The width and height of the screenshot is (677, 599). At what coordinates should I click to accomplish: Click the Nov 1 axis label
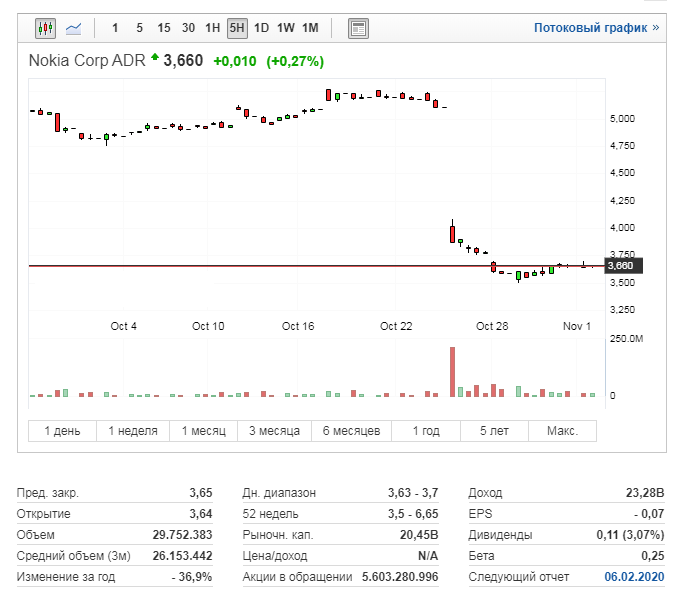(576, 326)
